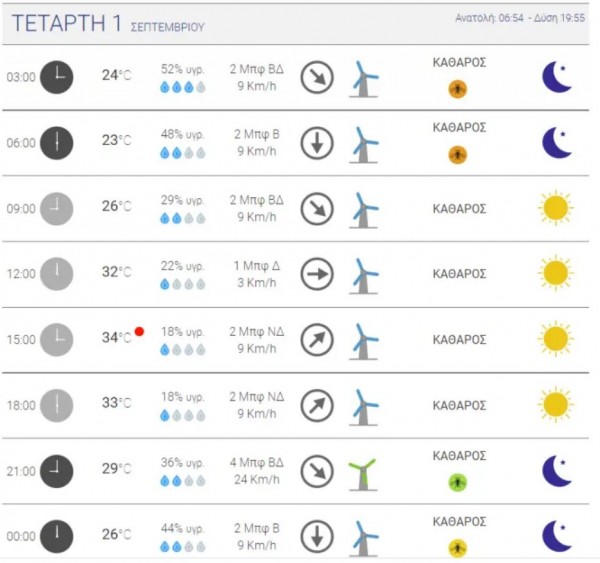This screenshot has width=600, height=563.
Task: Click the green mosquito badge at 21:00
Action: (457, 482)
